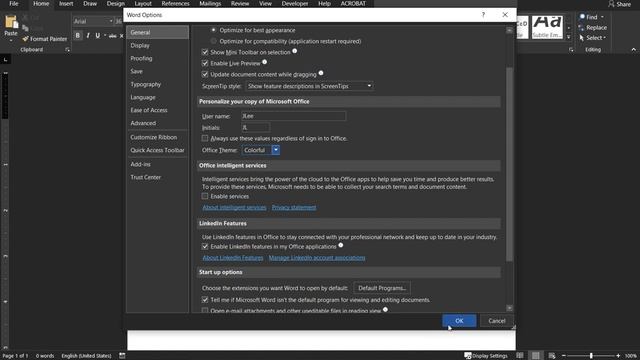This screenshot has width=640, height=360.
Task: Select the Advanced options category
Action: point(157,123)
